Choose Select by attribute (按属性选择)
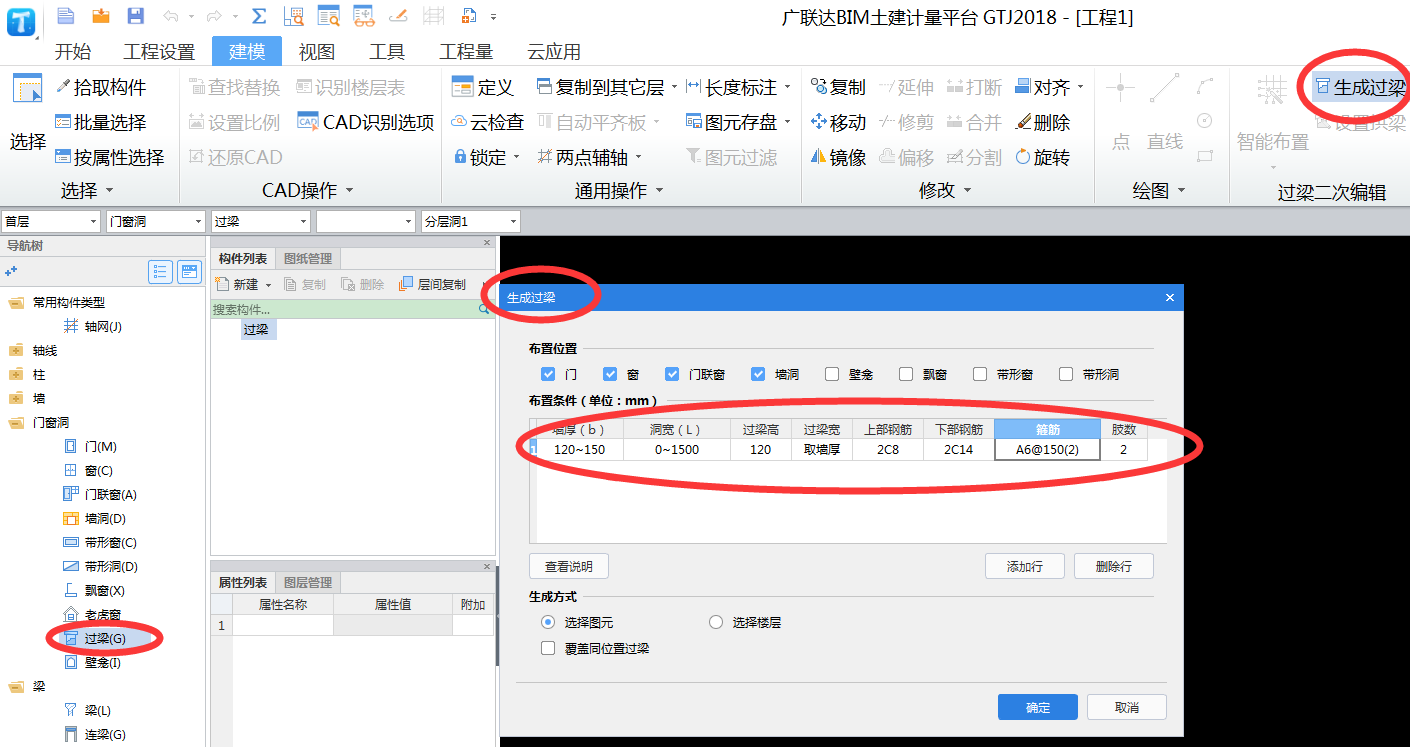Viewport: 1410px width, 747px height. click(x=109, y=157)
